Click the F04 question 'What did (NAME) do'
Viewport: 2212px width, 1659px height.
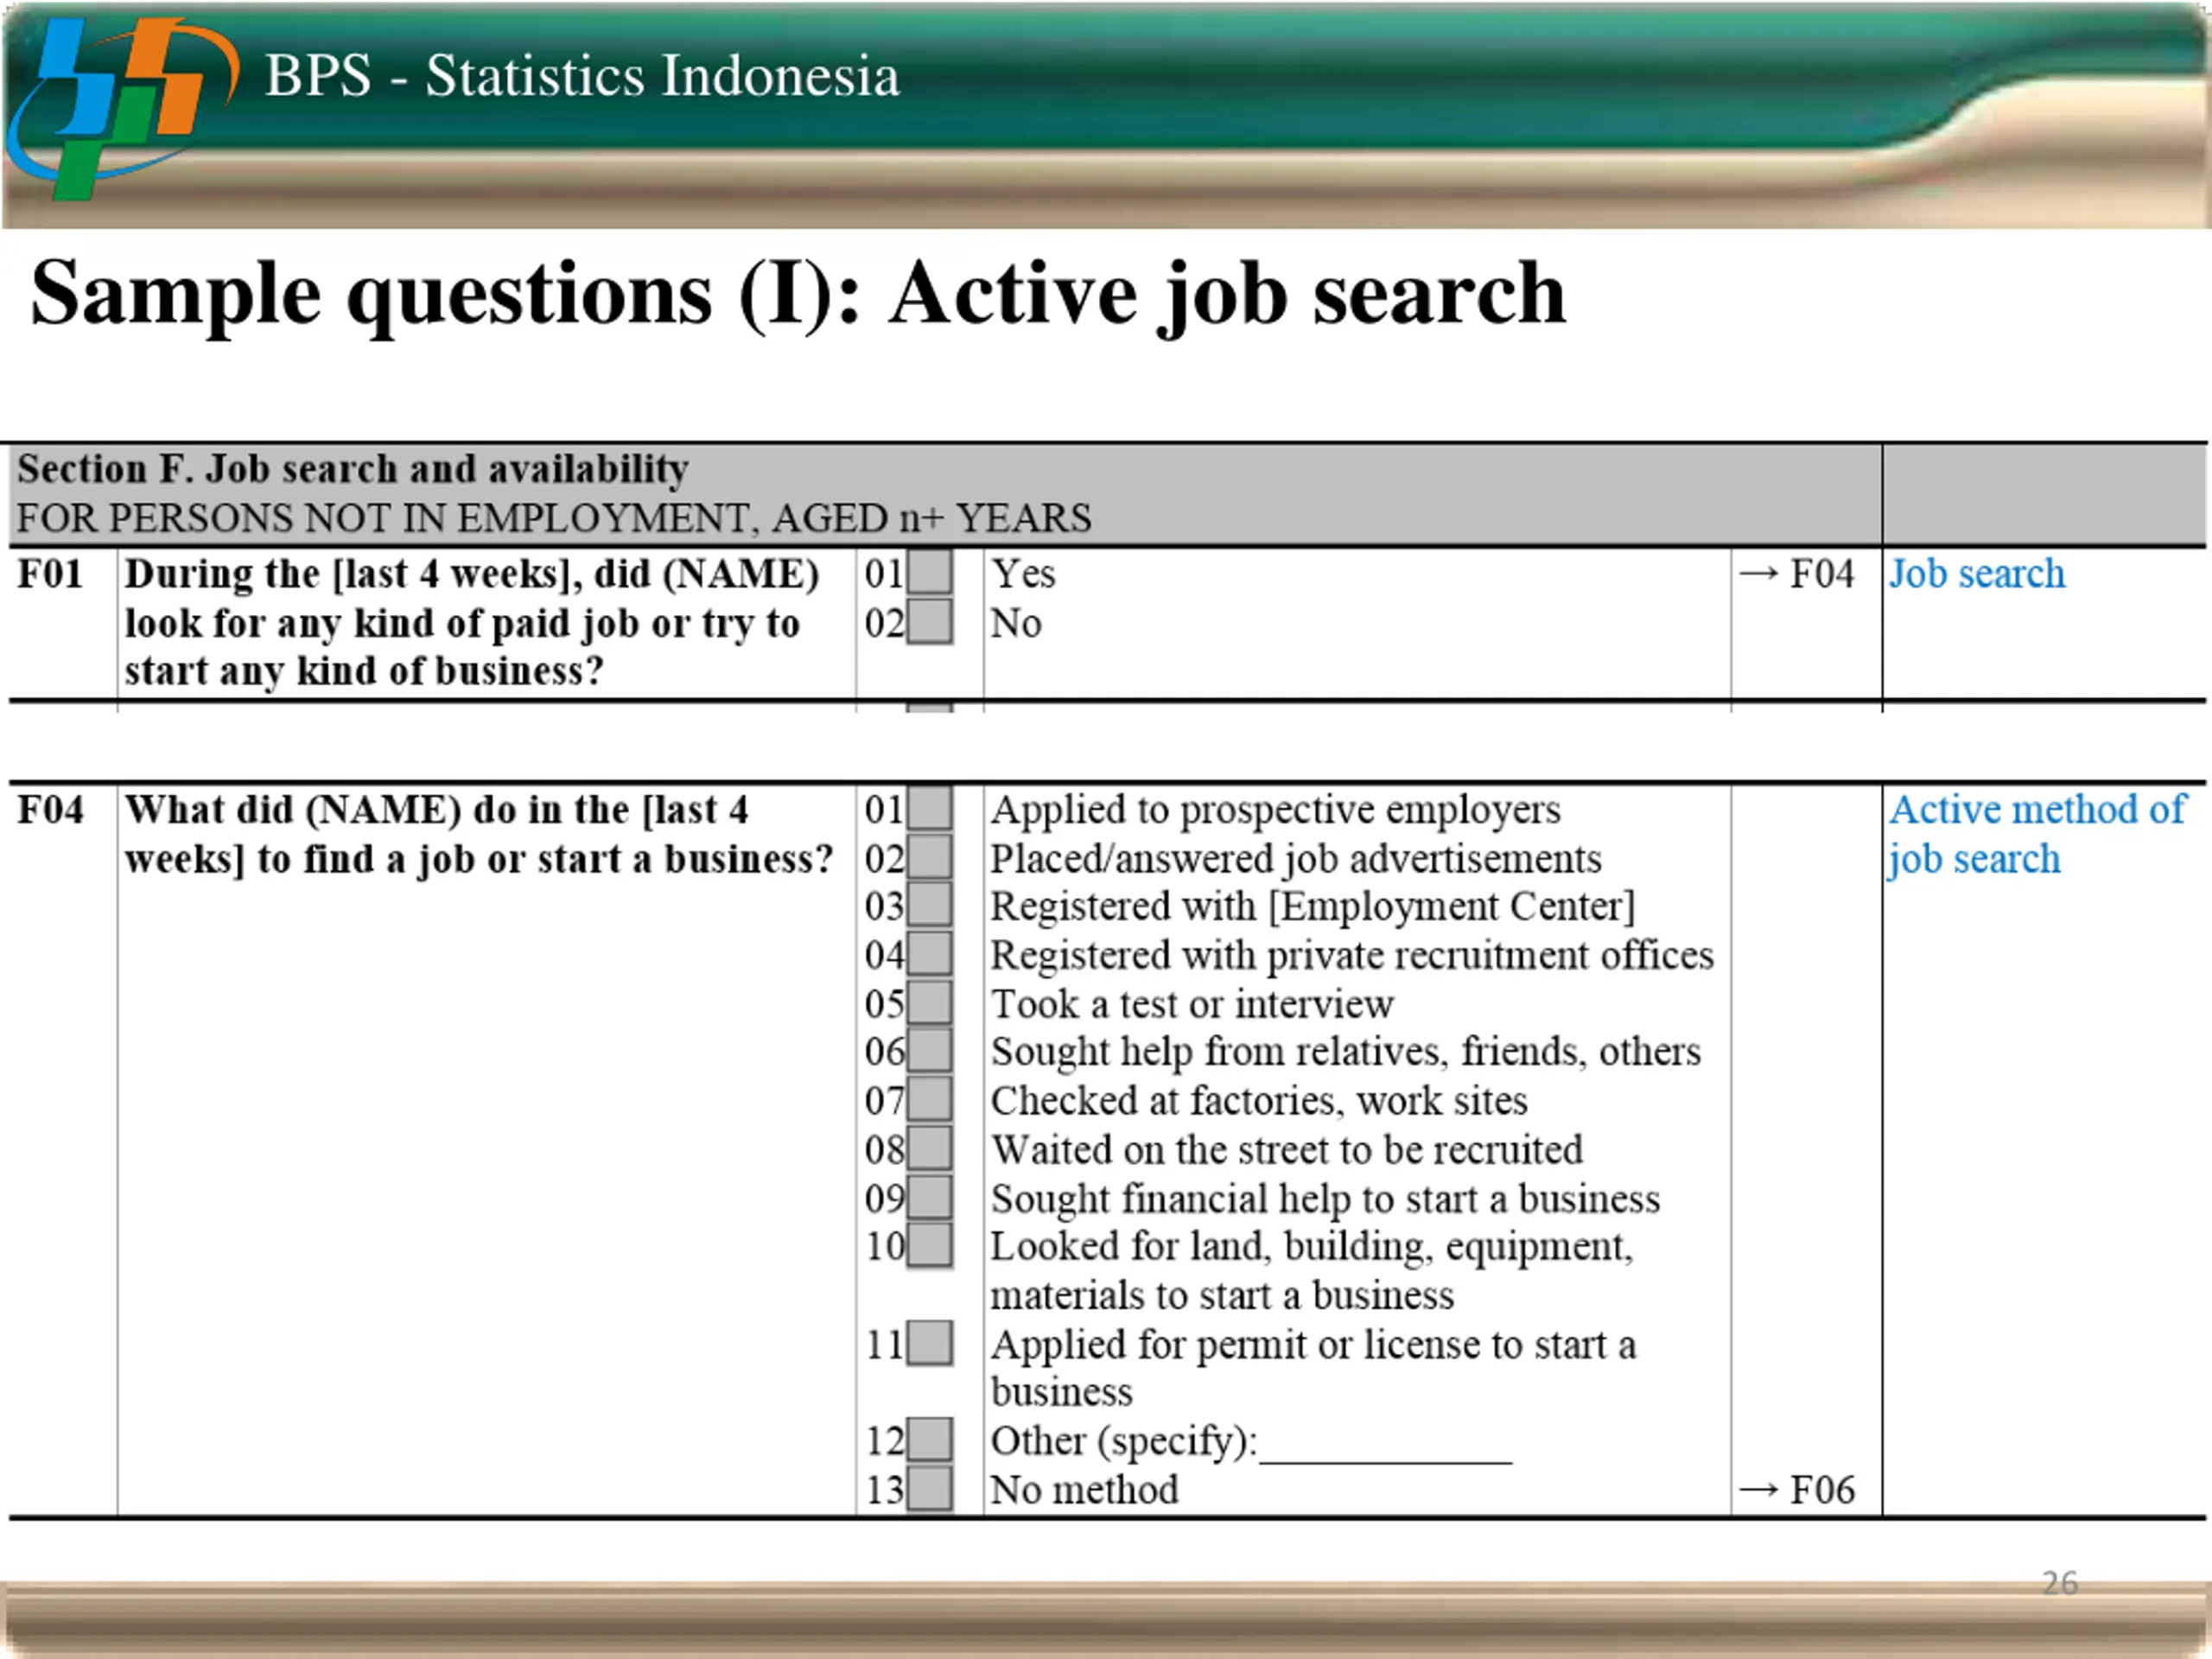(478, 834)
